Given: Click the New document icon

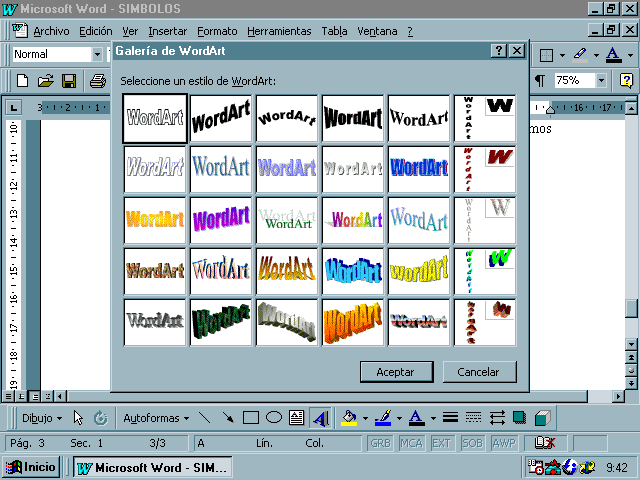Looking at the screenshot, I should tap(22, 81).
